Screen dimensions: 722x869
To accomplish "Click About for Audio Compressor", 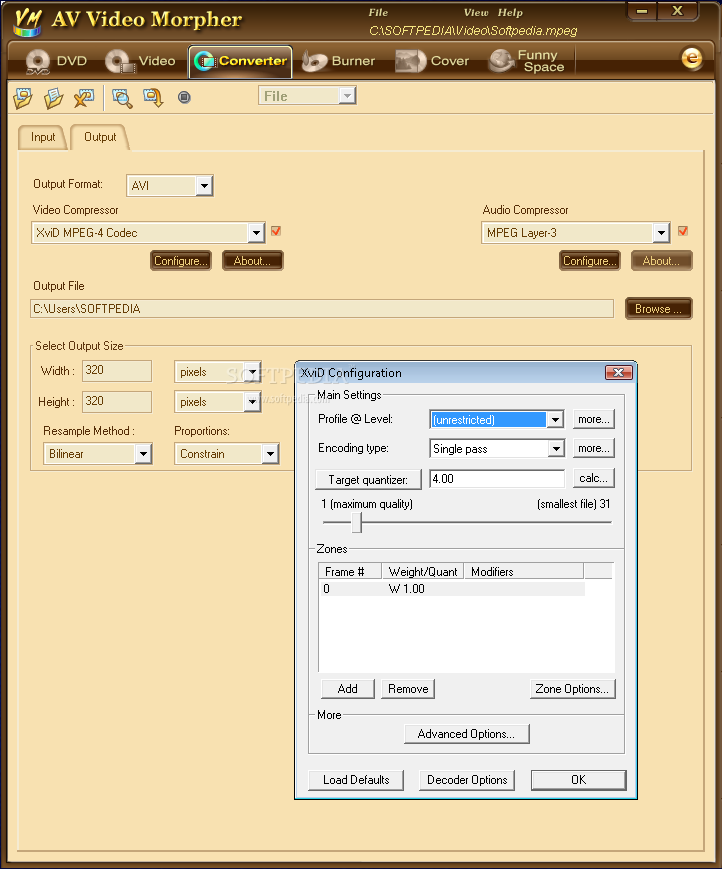I will (662, 260).
